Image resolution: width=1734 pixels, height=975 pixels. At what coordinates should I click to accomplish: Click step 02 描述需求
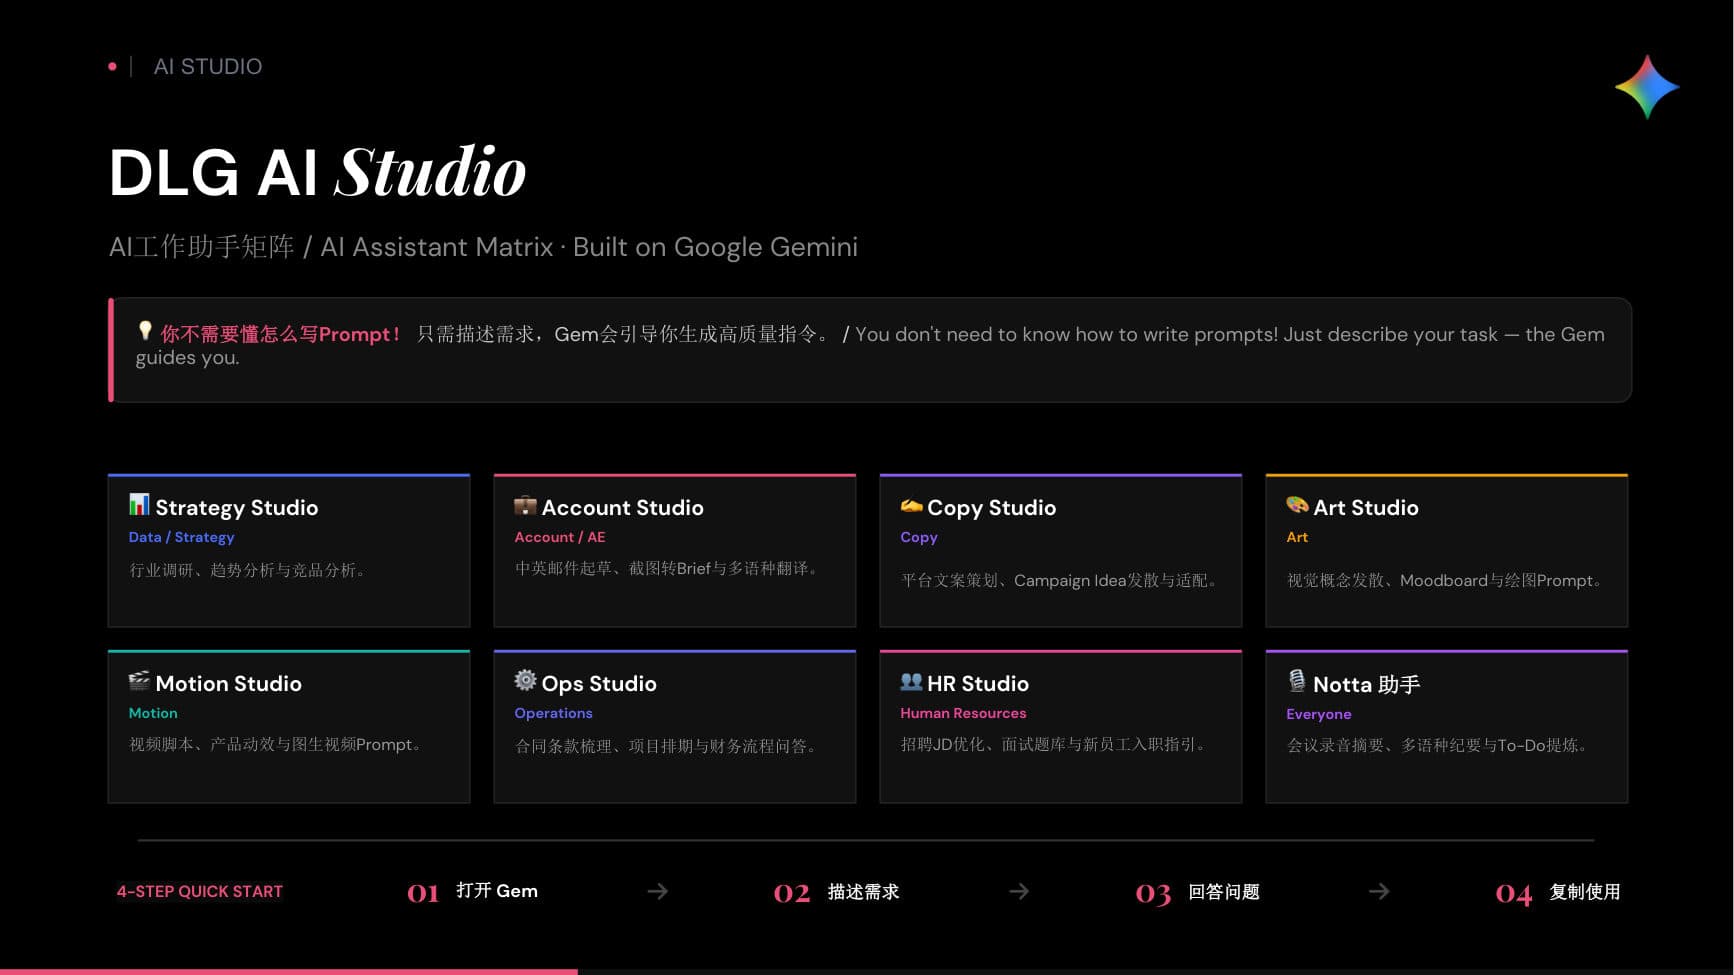click(837, 891)
